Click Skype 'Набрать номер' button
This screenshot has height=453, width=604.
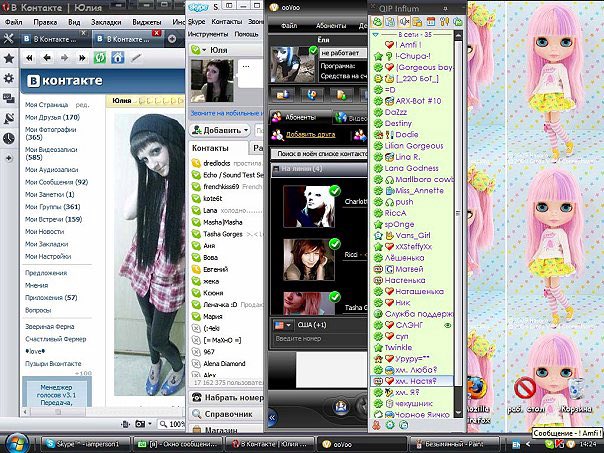point(226,398)
